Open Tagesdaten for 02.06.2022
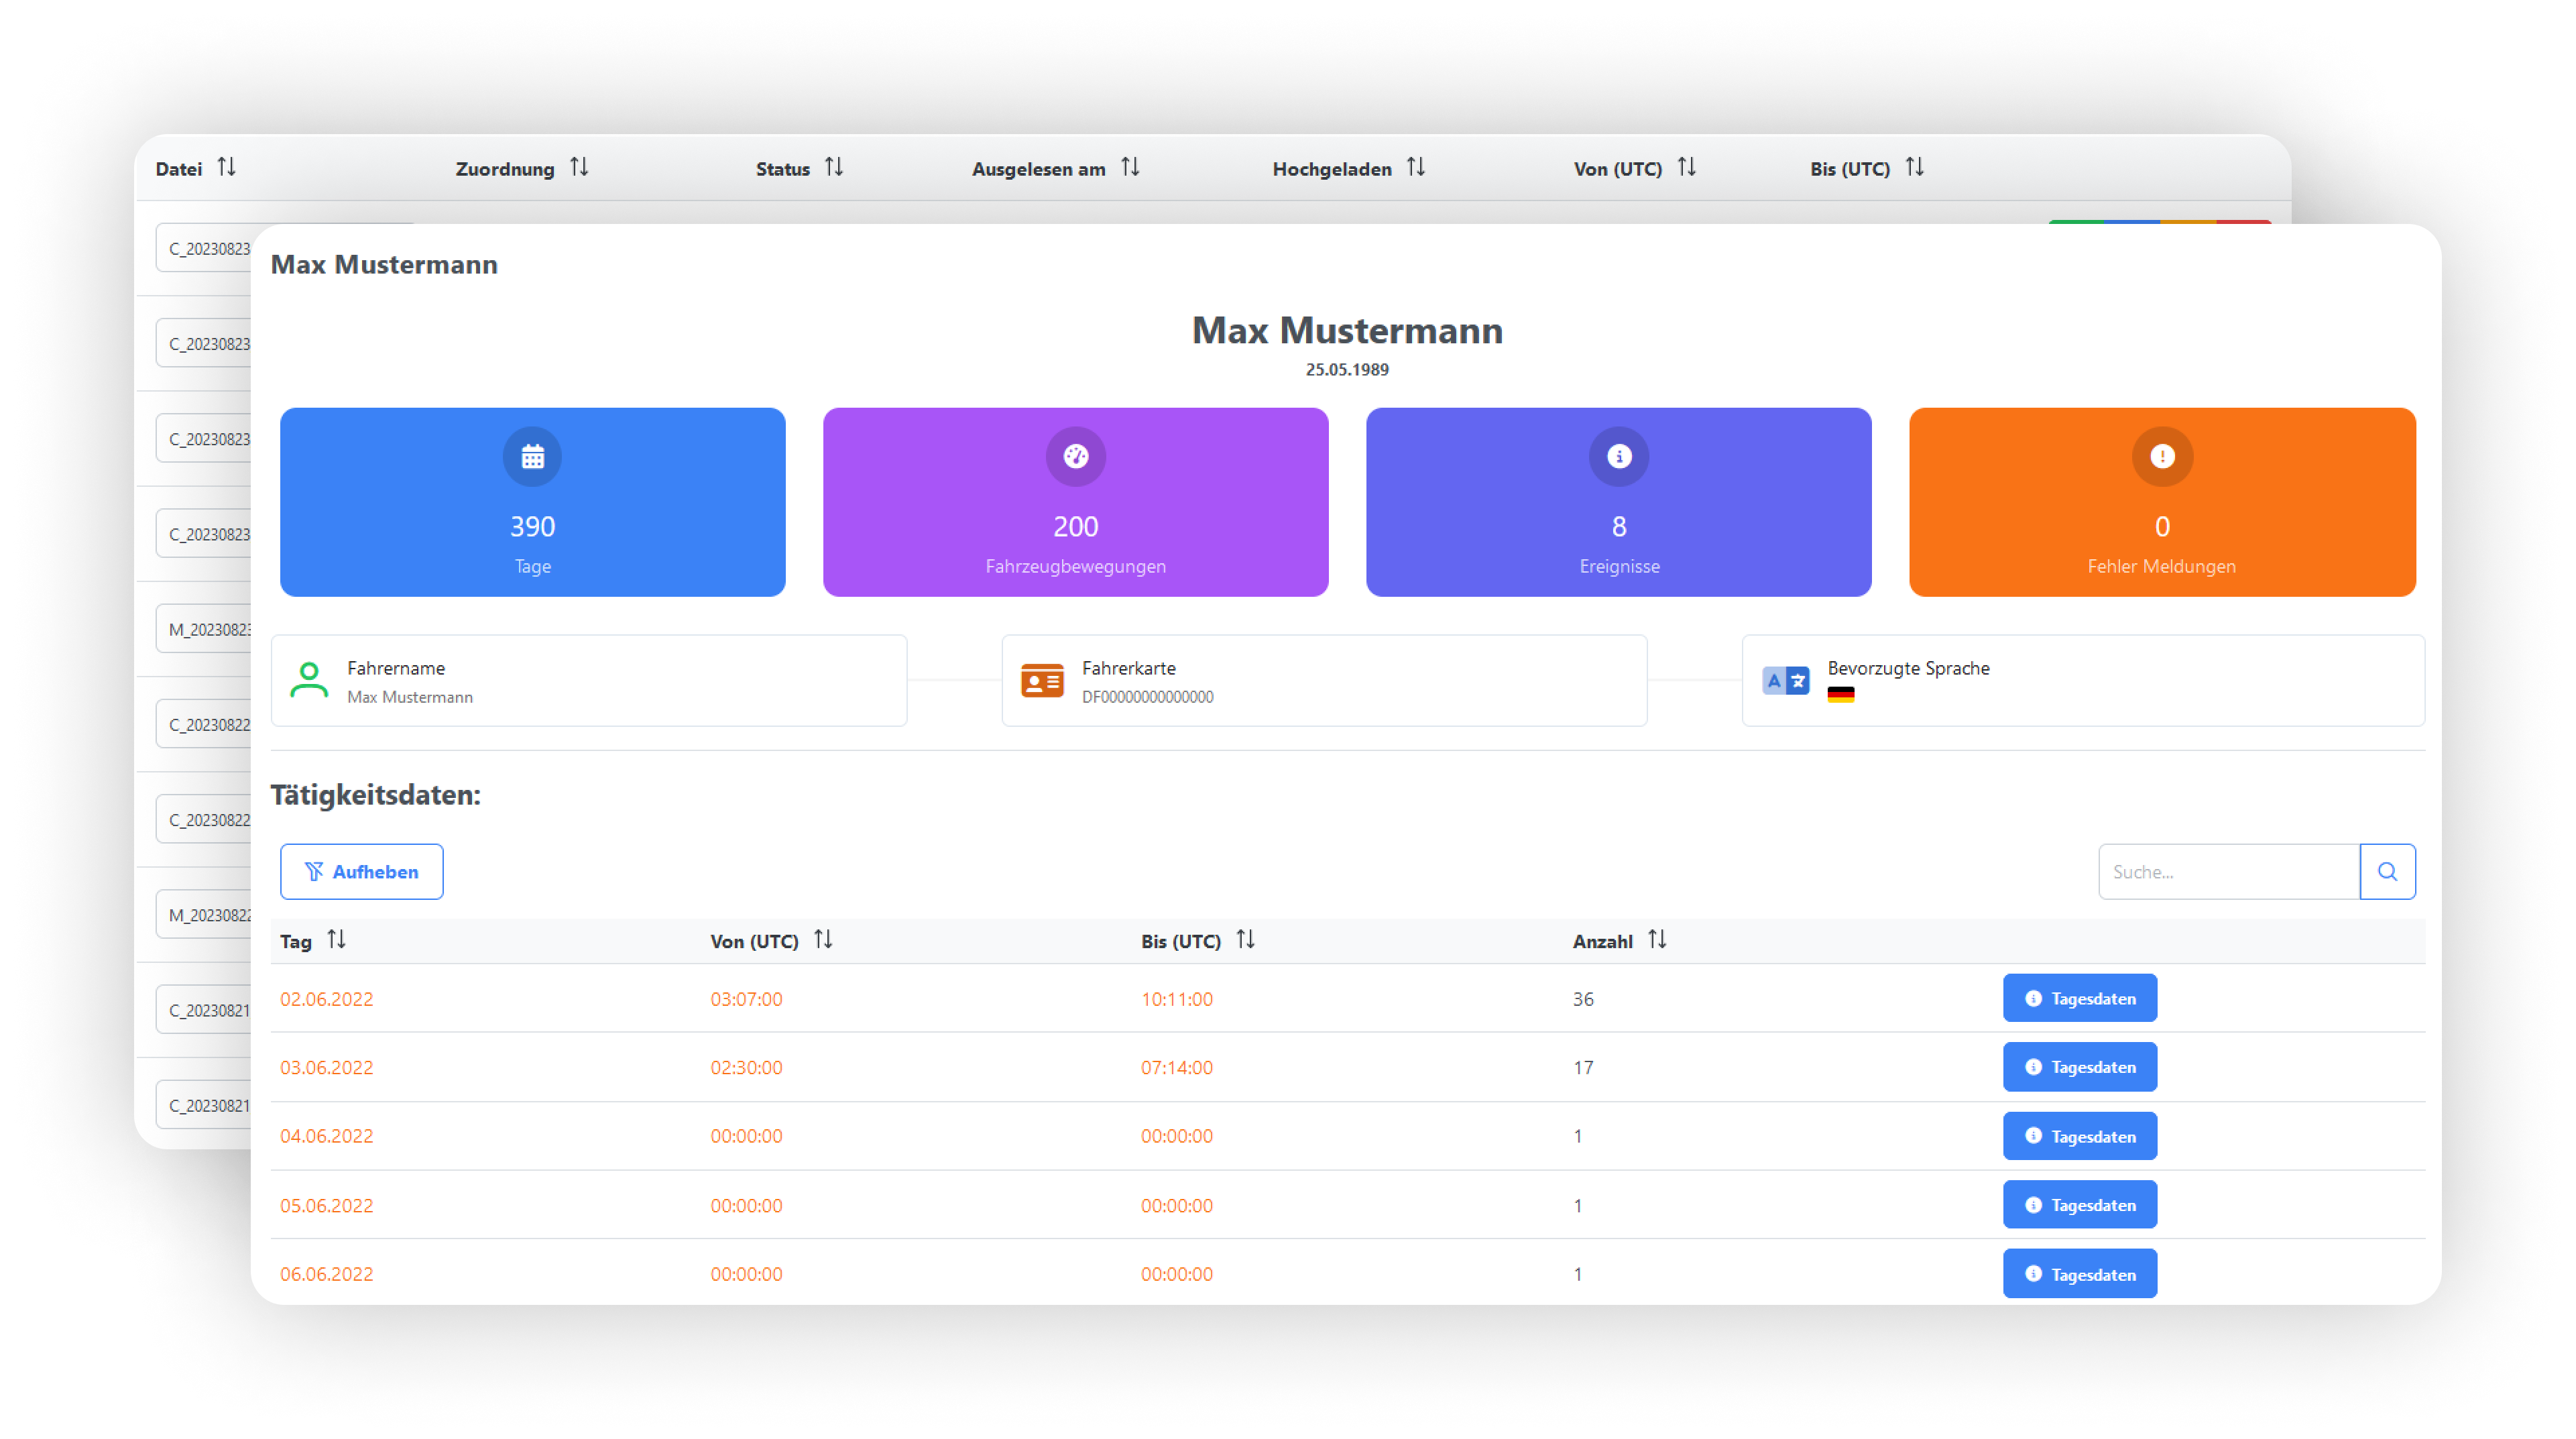This screenshot has width=2576, height=1439. [x=2079, y=998]
